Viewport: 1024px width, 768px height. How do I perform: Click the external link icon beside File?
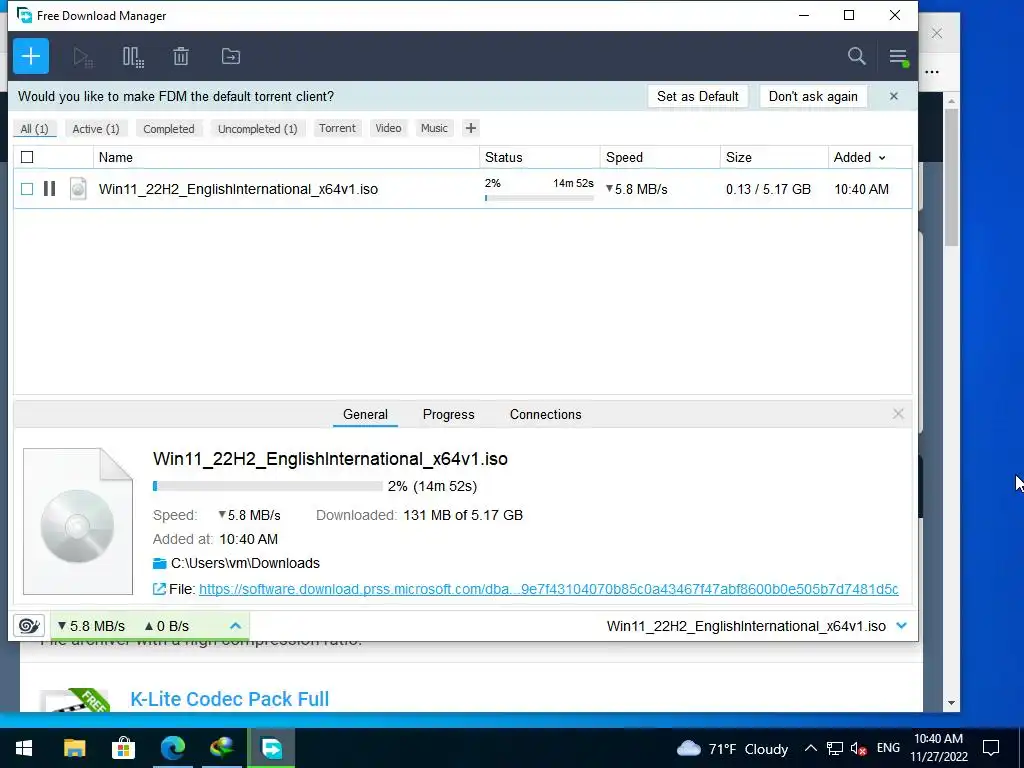click(159, 589)
